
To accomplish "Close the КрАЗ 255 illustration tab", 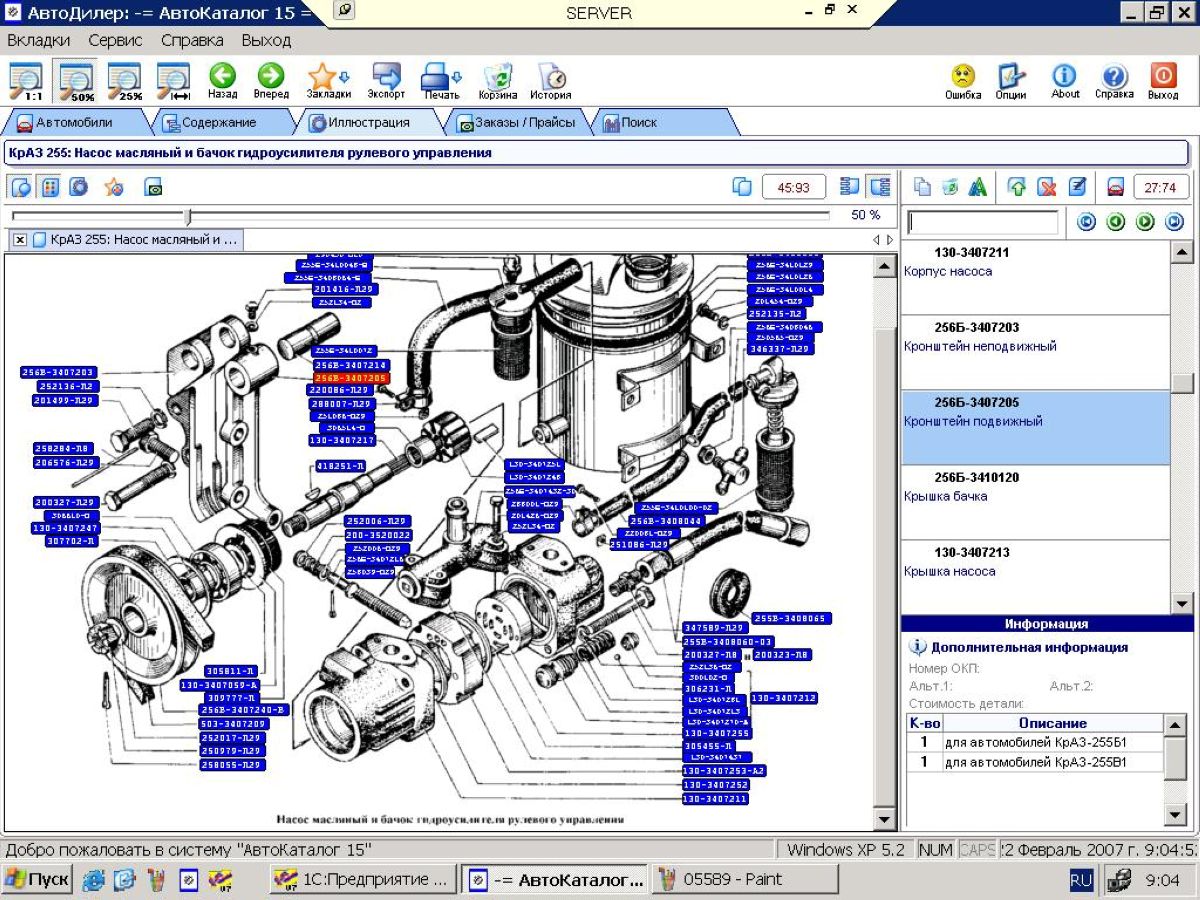I will pyautogui.click(x=20, y=240).
